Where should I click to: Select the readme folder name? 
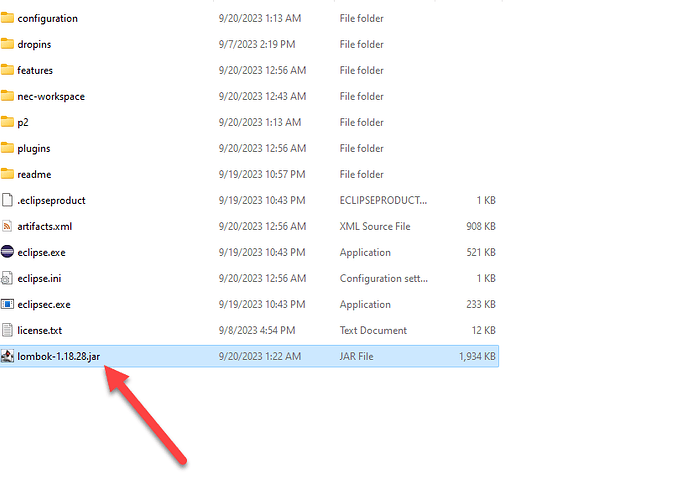(x=34, y=174)
